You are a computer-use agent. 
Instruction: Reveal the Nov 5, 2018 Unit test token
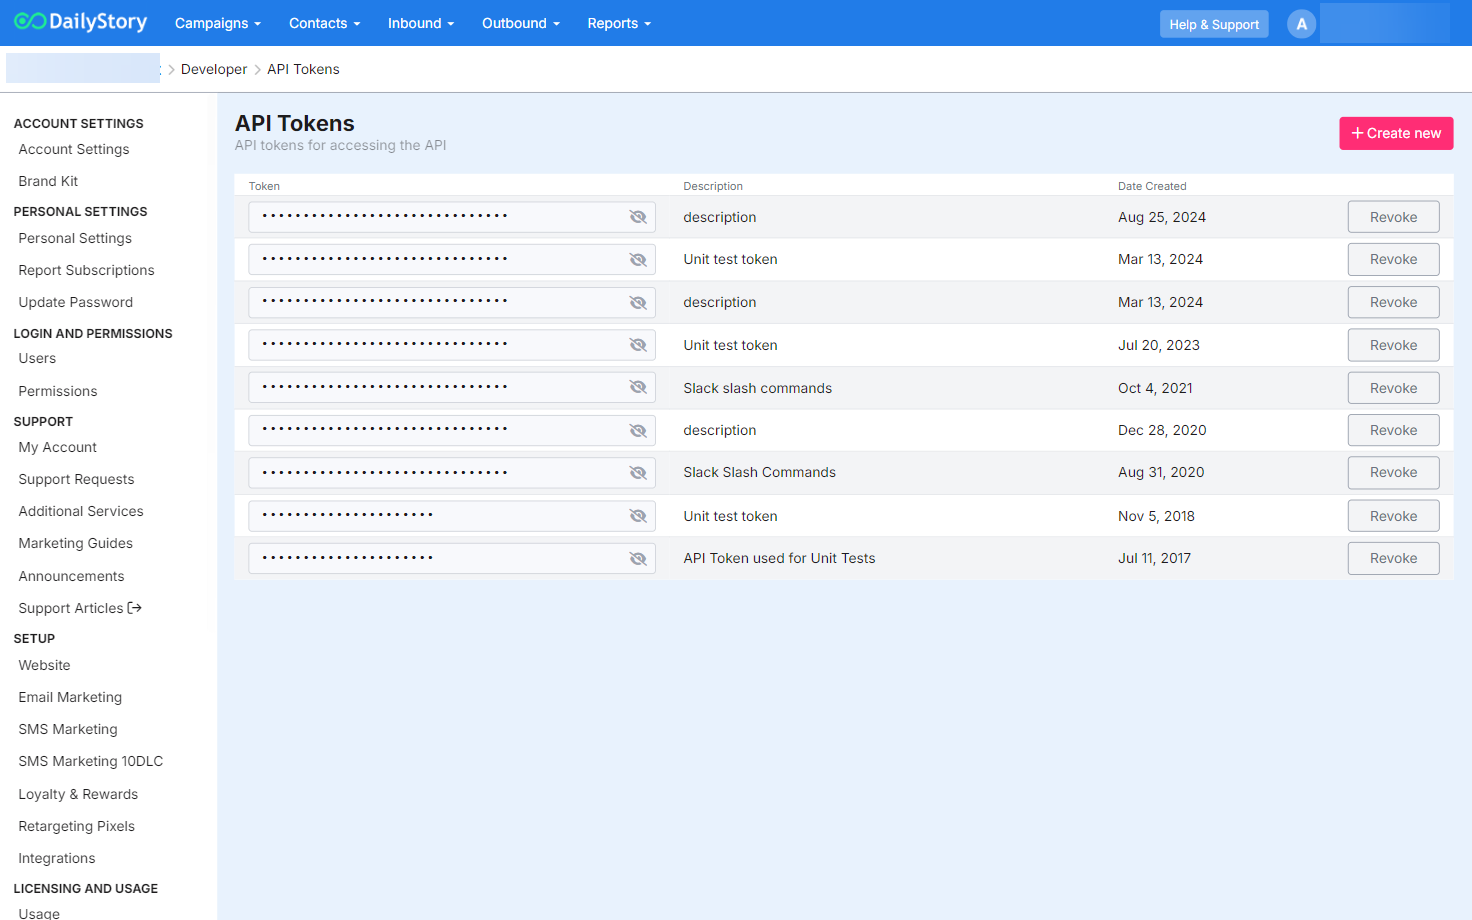638,516
